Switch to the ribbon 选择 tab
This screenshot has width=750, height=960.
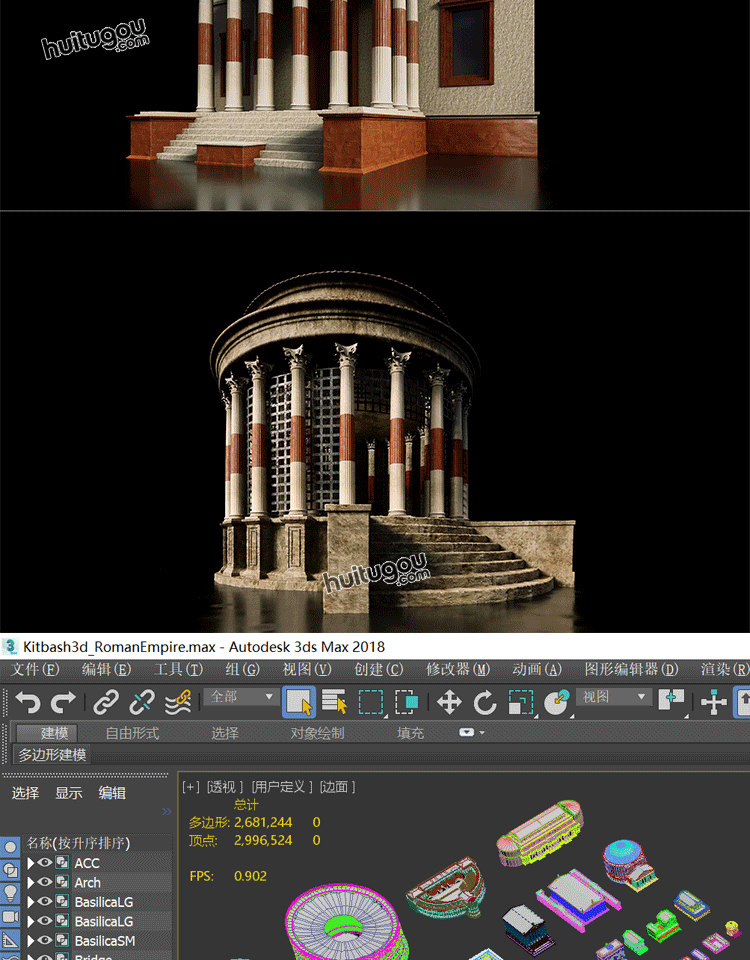pos(225,733)
